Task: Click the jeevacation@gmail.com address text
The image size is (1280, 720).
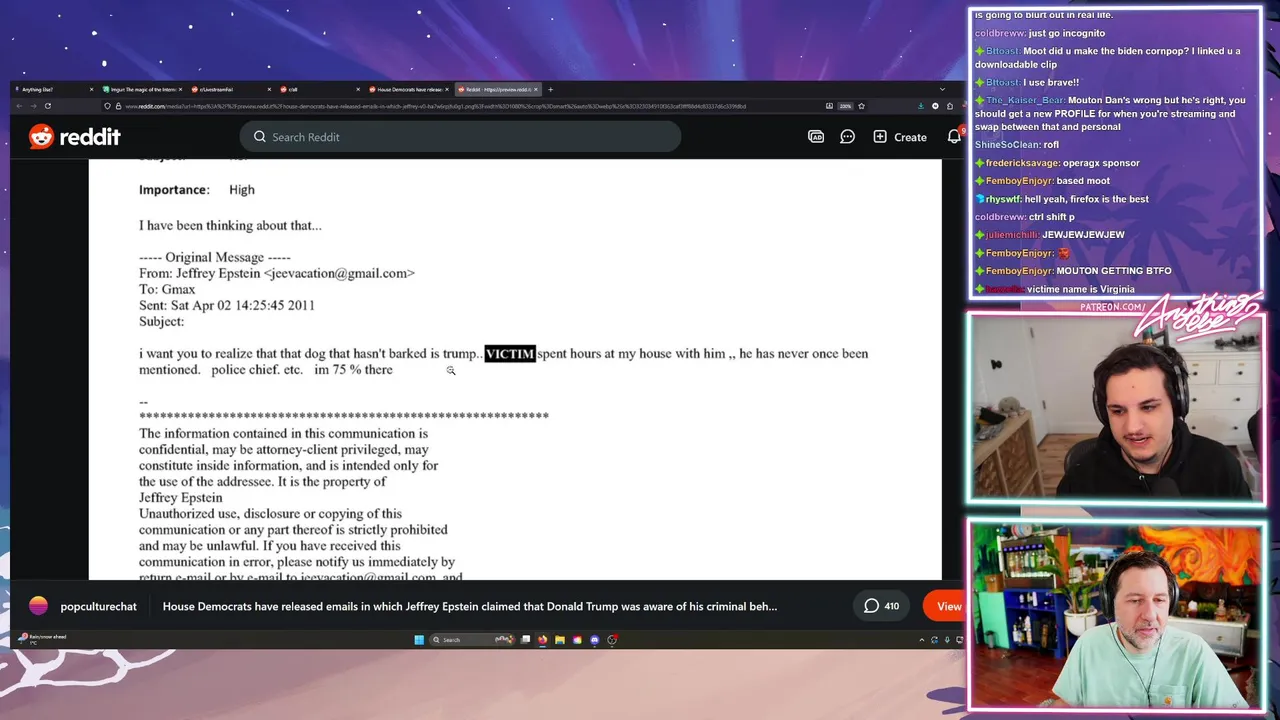Action: click(339, 273)
